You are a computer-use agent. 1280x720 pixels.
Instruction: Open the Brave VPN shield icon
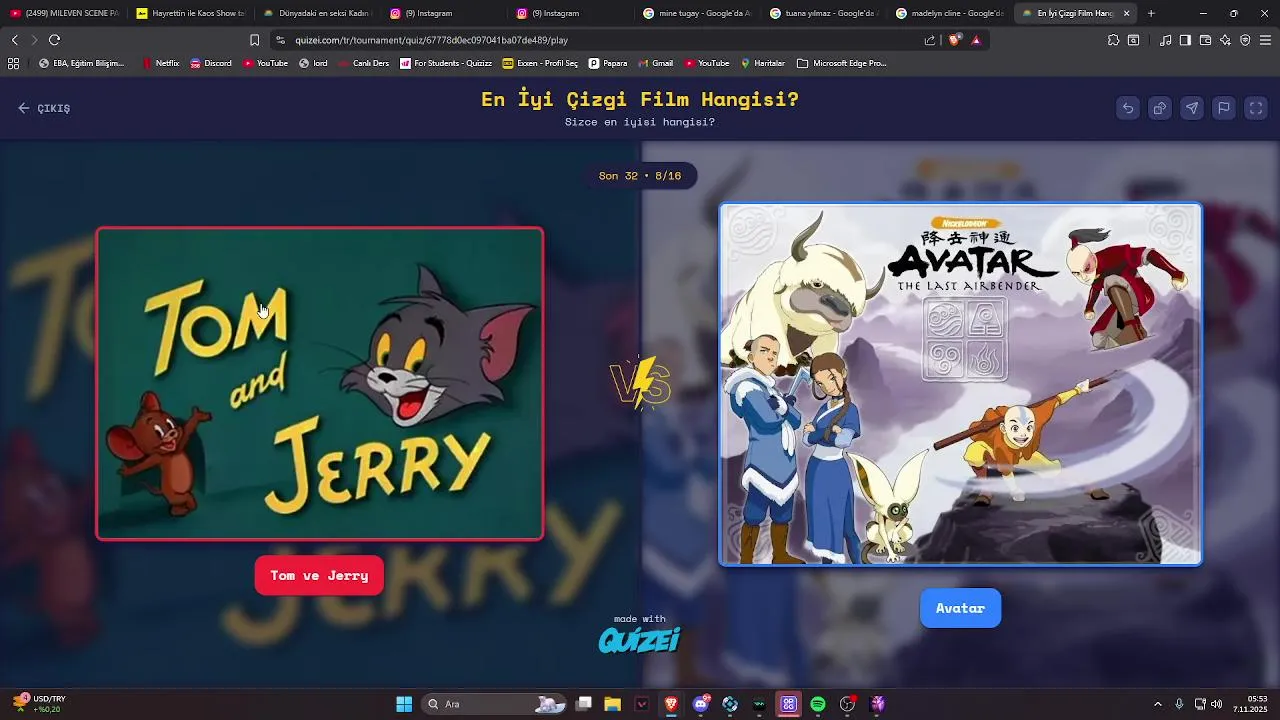point(1245,40)
